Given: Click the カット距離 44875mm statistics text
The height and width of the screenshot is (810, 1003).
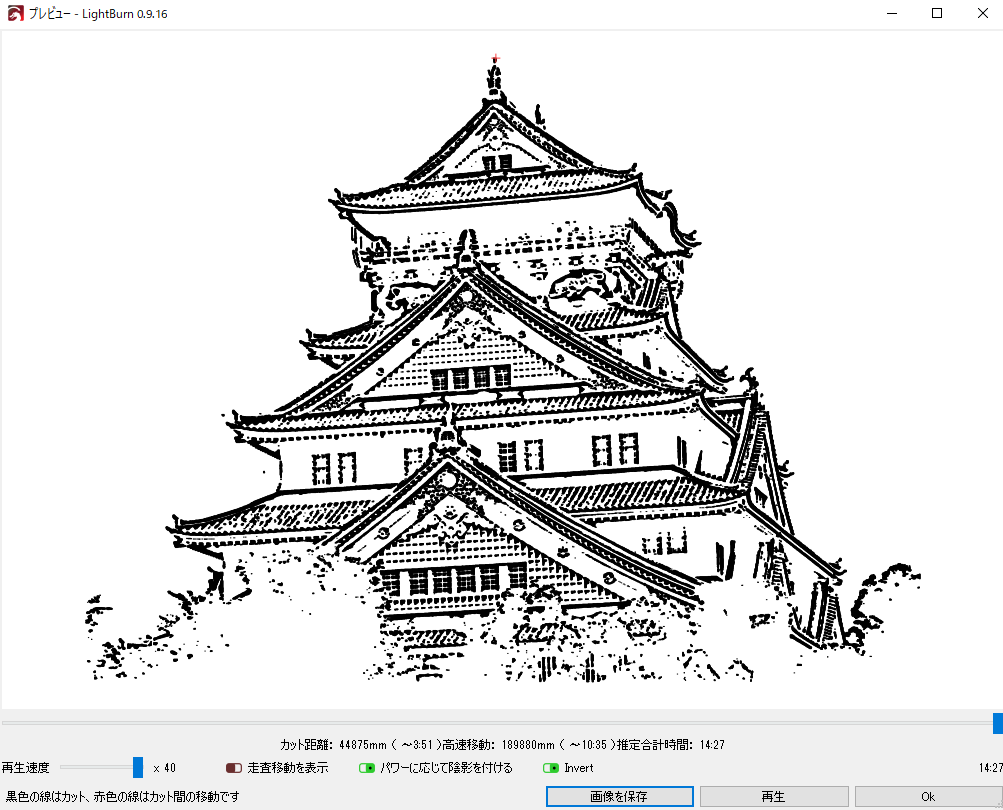Looking at the screenshot, I should (359, 745).
